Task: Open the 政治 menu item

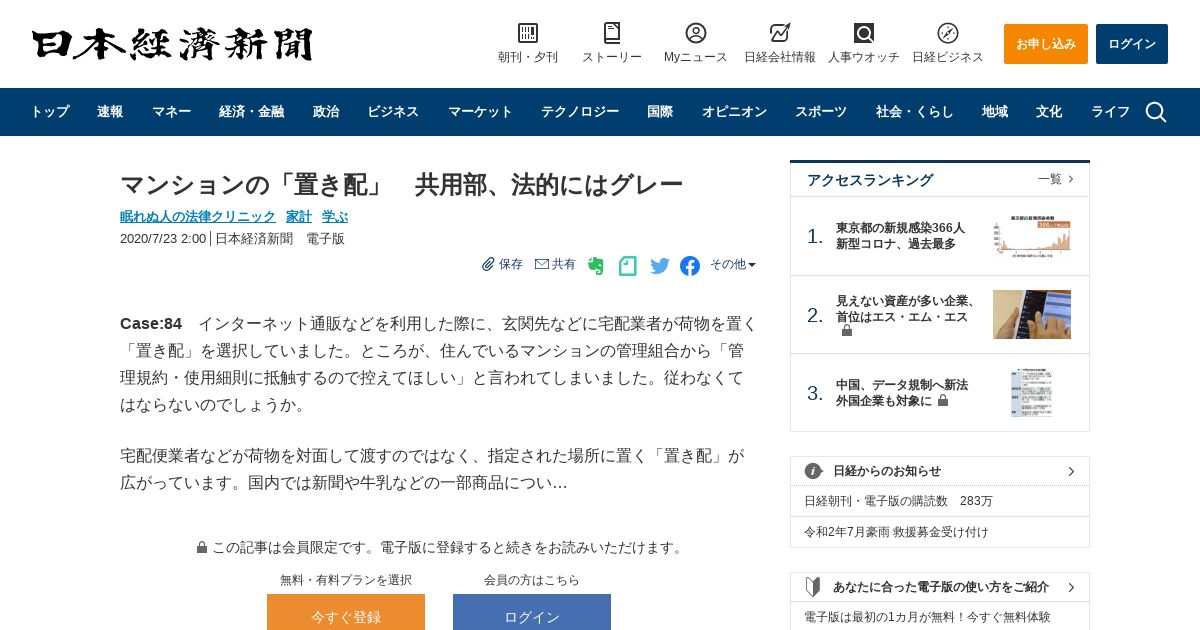Action: click(326, 112)
